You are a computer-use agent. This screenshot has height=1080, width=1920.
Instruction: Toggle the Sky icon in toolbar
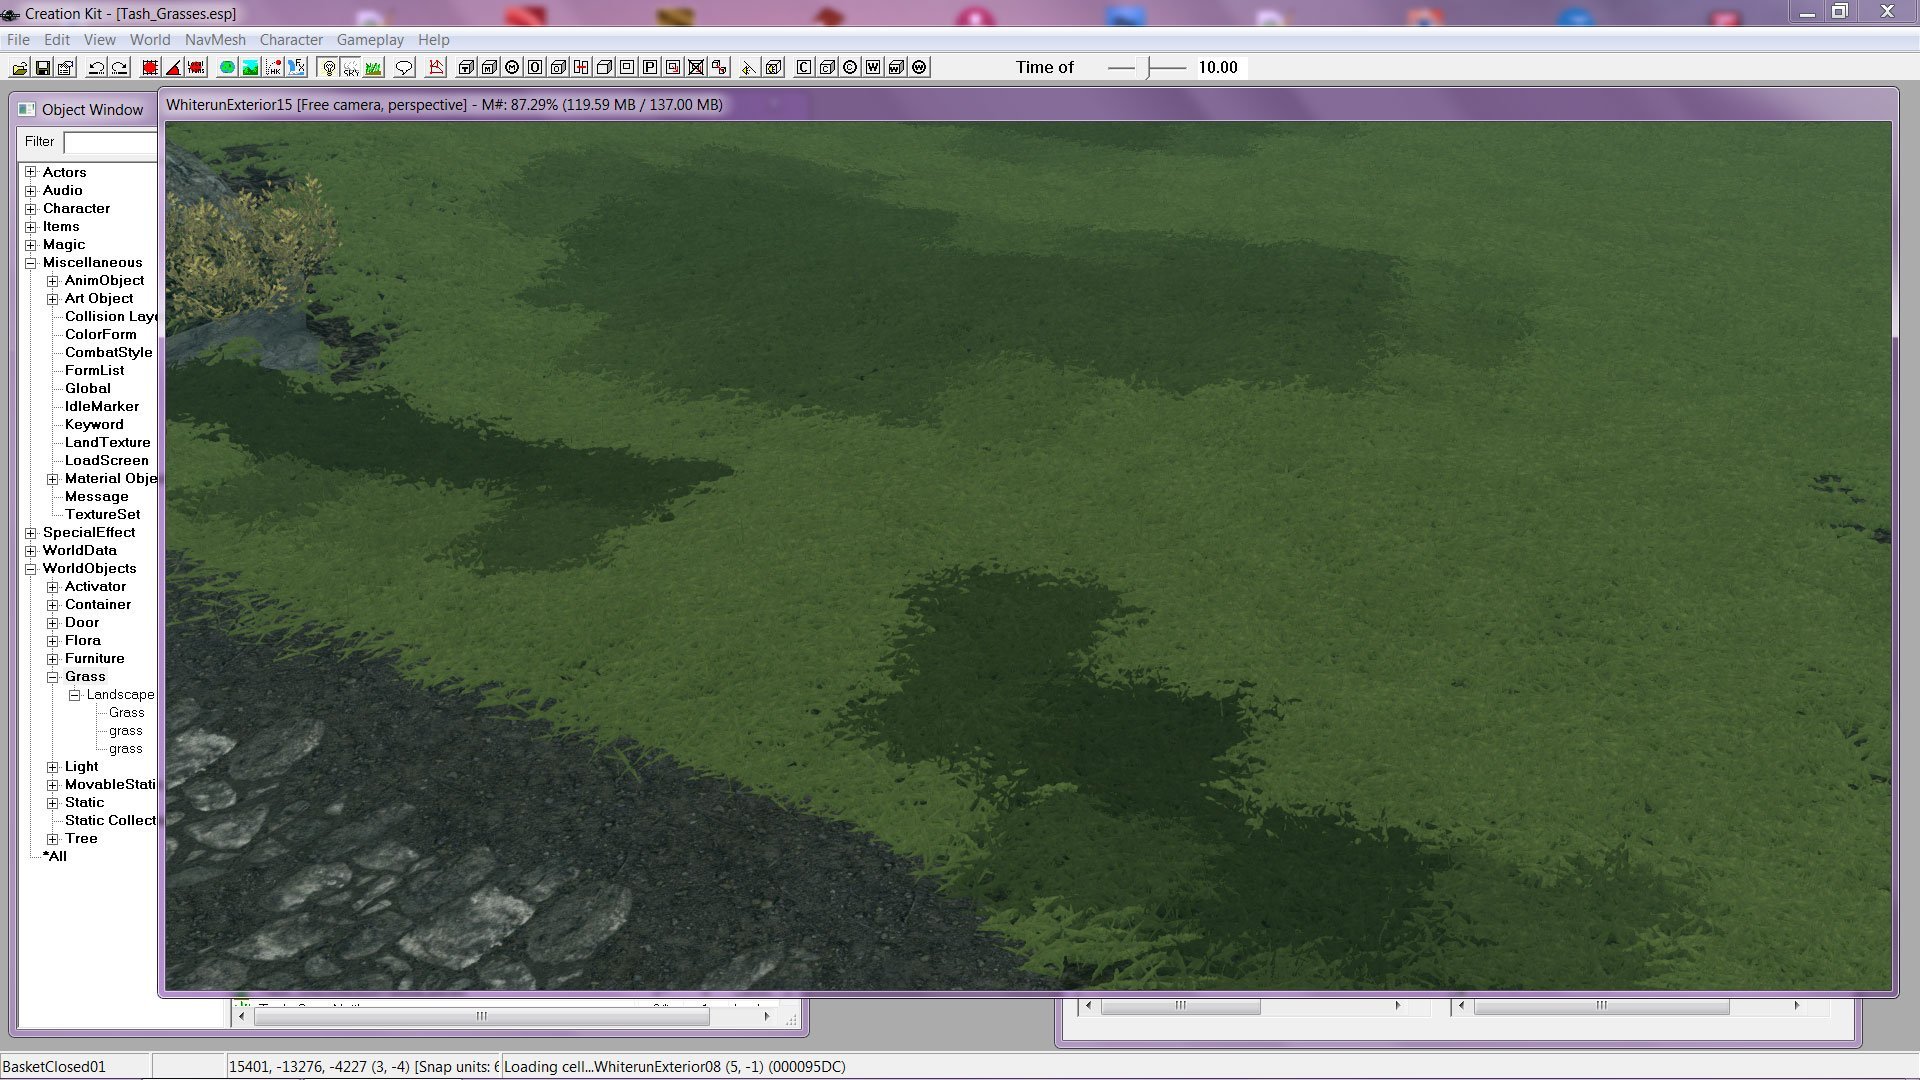351,67
